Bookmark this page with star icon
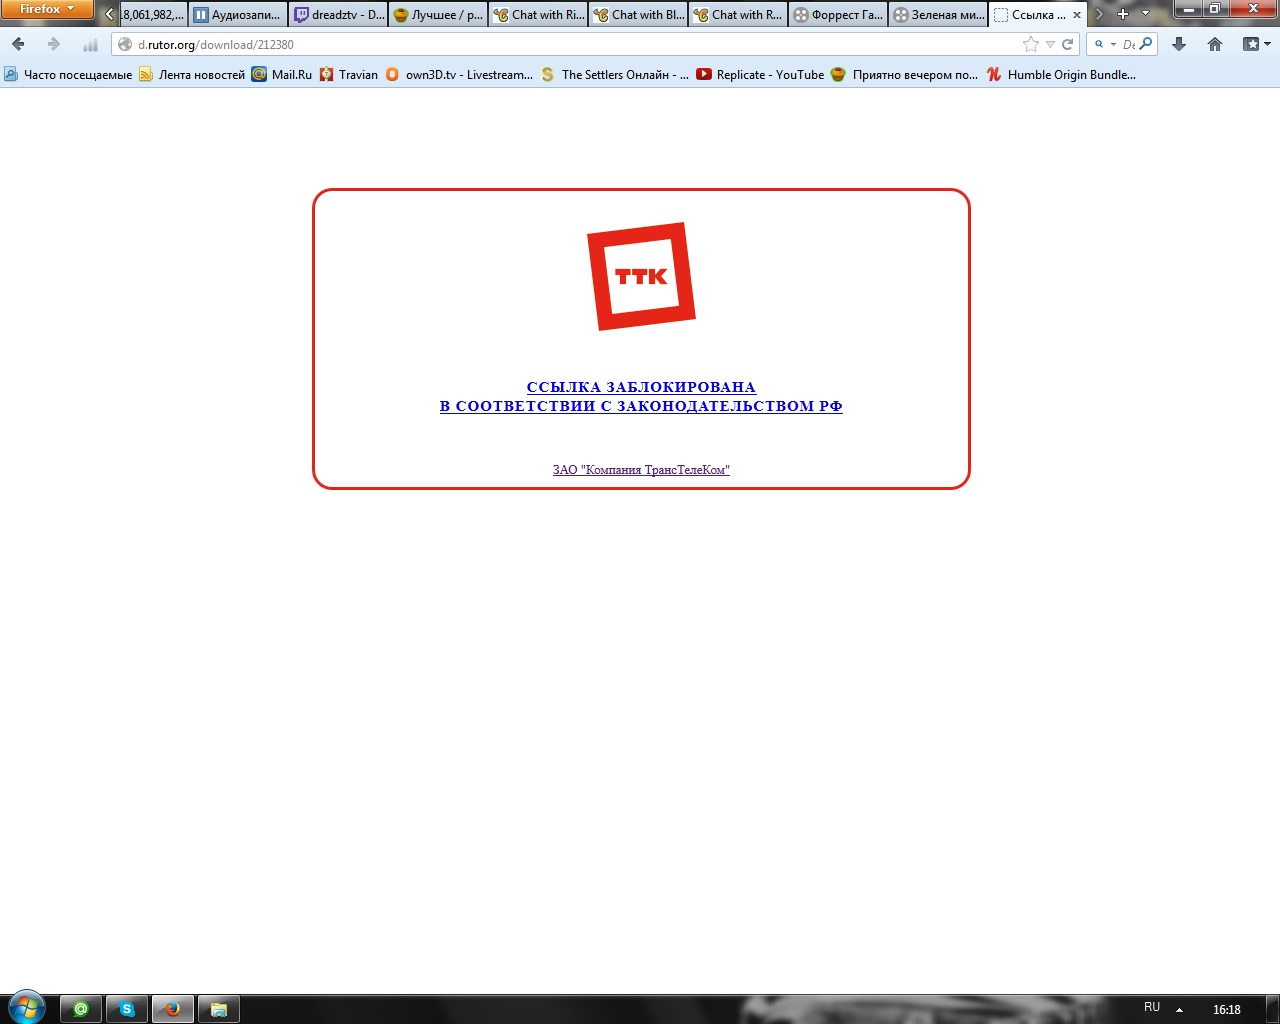 (1031, 44)
